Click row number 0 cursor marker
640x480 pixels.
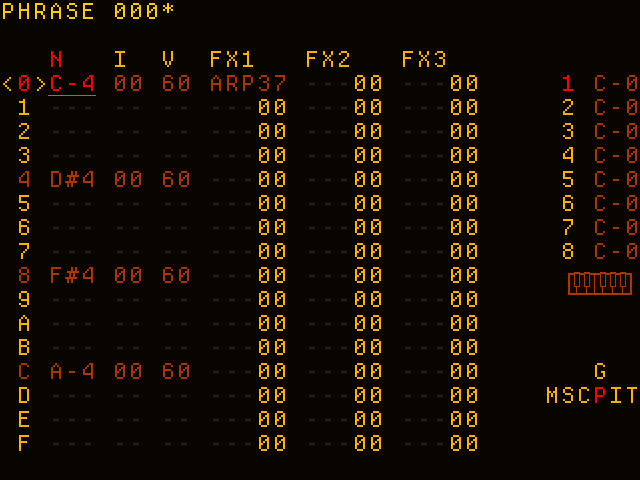pos(24,84)
